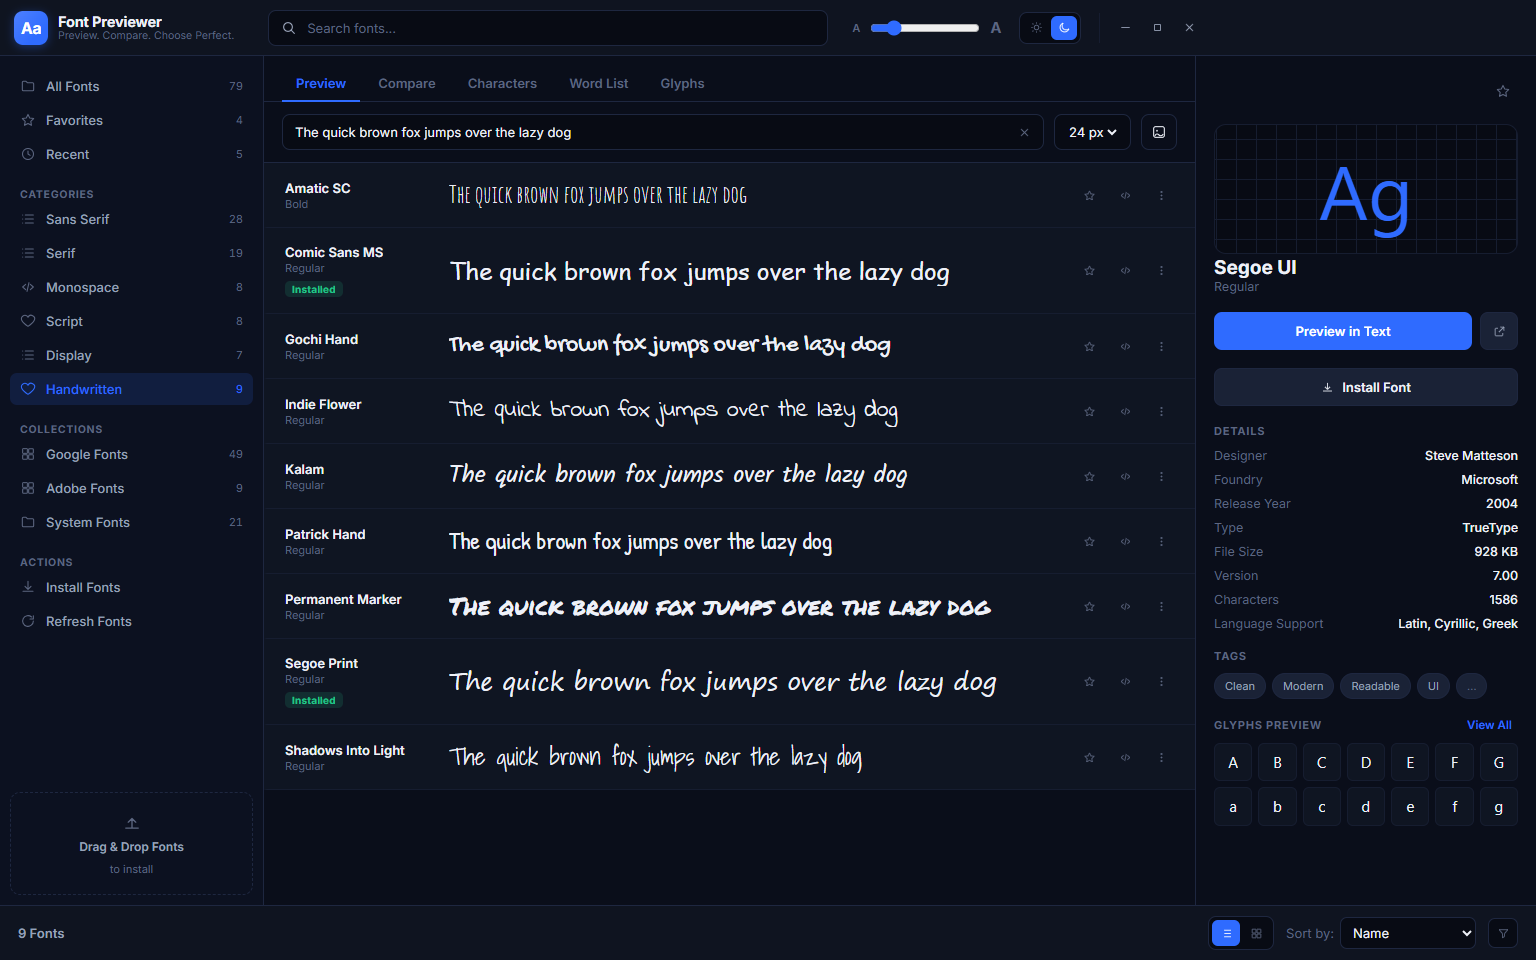
Task: Open the Google Fonts collection
Action: tap(131, 454)
